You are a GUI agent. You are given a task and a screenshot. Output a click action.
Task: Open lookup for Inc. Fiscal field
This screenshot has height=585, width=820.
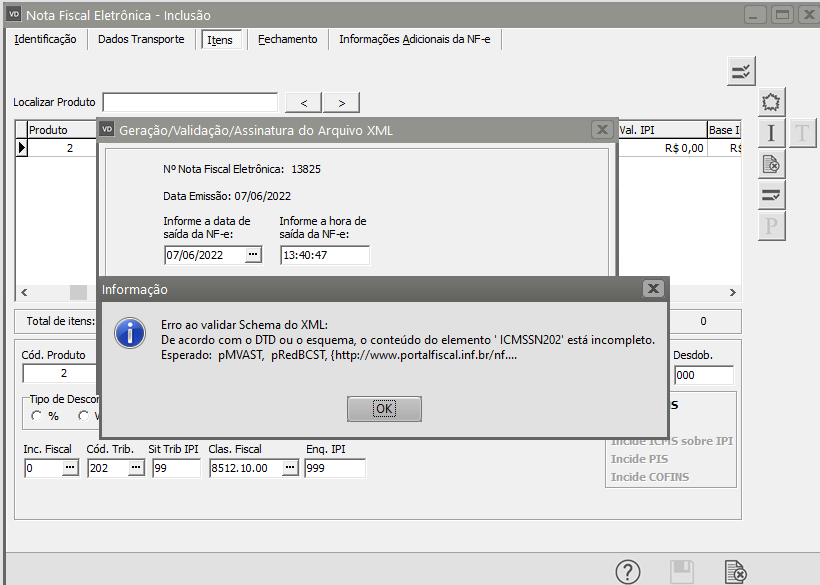pyautogui.click(x=70, y=468)
